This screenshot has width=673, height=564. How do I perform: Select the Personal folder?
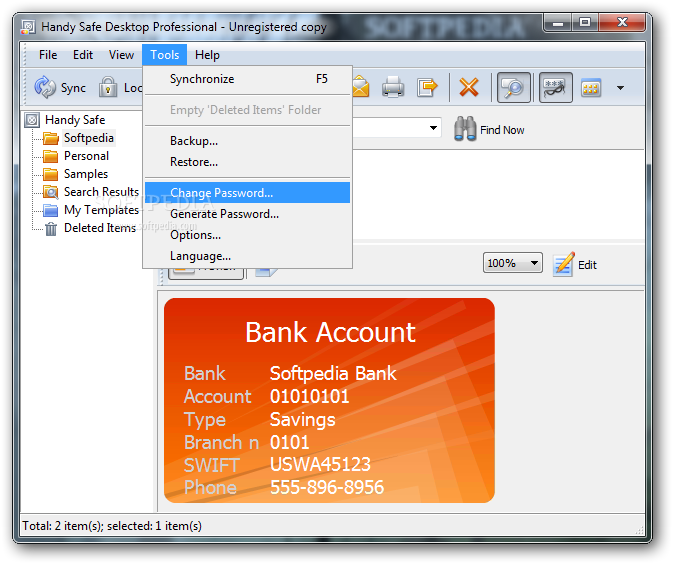(x=86, y=156)
